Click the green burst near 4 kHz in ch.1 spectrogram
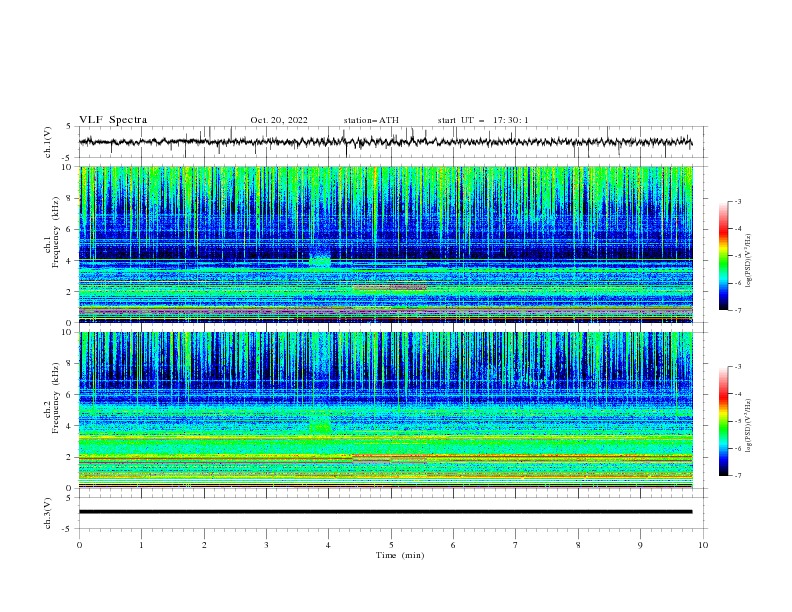This screenshot has width=792, height=612. tap(320, 260)
